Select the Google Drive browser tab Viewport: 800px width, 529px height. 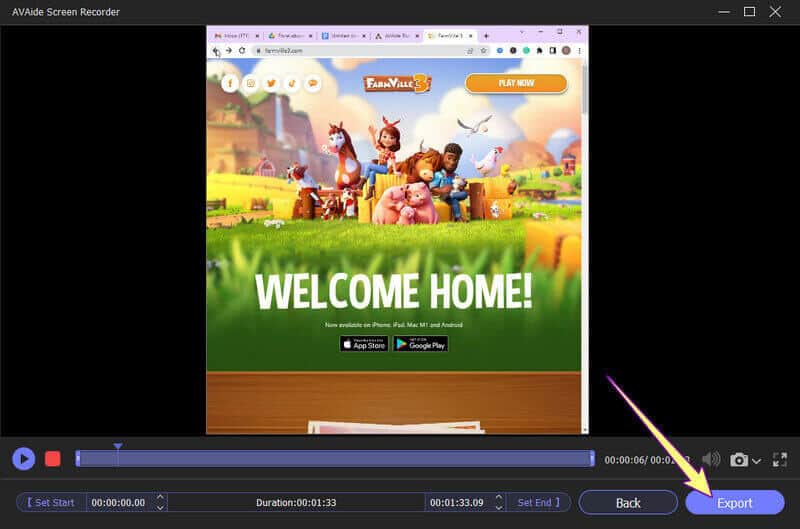point(290,36)
